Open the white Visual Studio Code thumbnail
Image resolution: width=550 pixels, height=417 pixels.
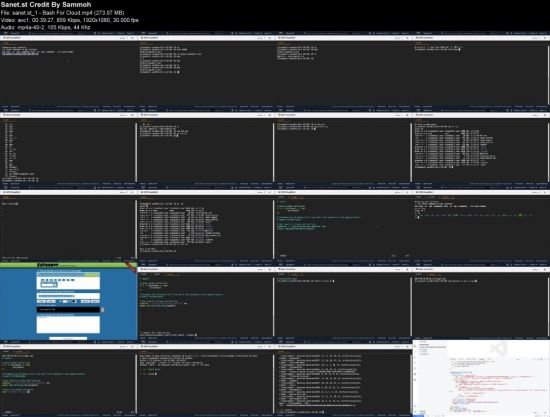tap(481, 378)
